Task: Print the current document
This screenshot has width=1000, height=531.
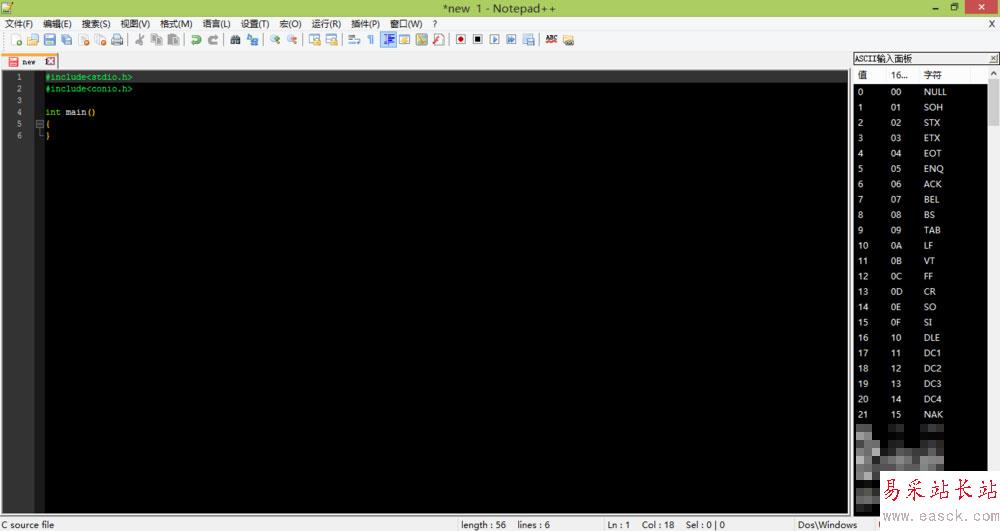Action: click(x=117, y=40)
